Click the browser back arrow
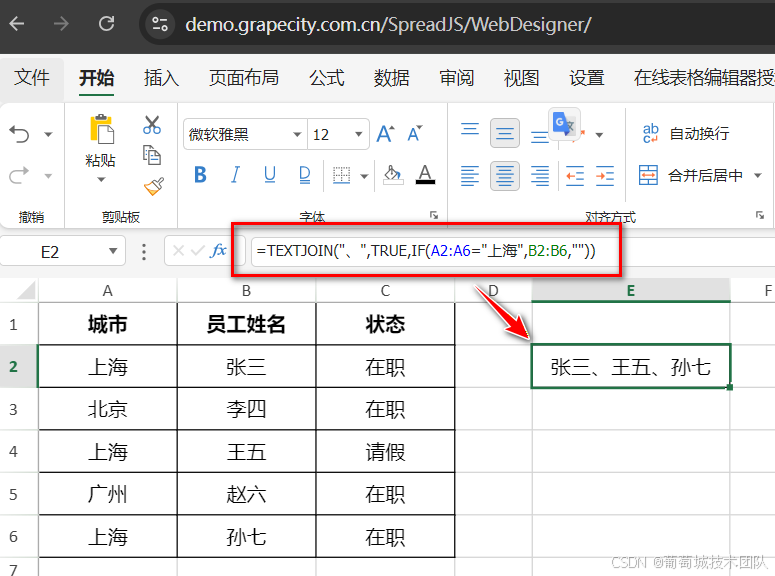This screenshot has height=576, width=775. pos(17,23)
